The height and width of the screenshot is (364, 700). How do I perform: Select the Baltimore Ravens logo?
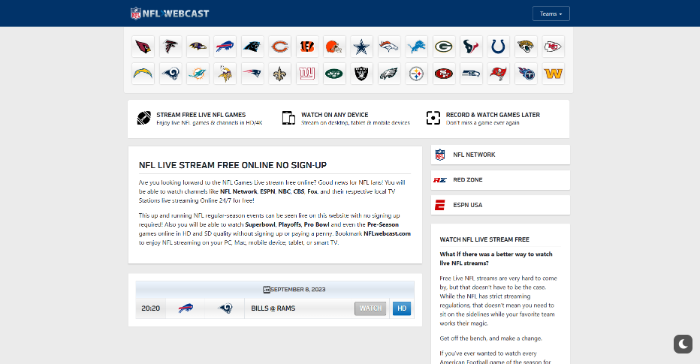click(198, 46)
